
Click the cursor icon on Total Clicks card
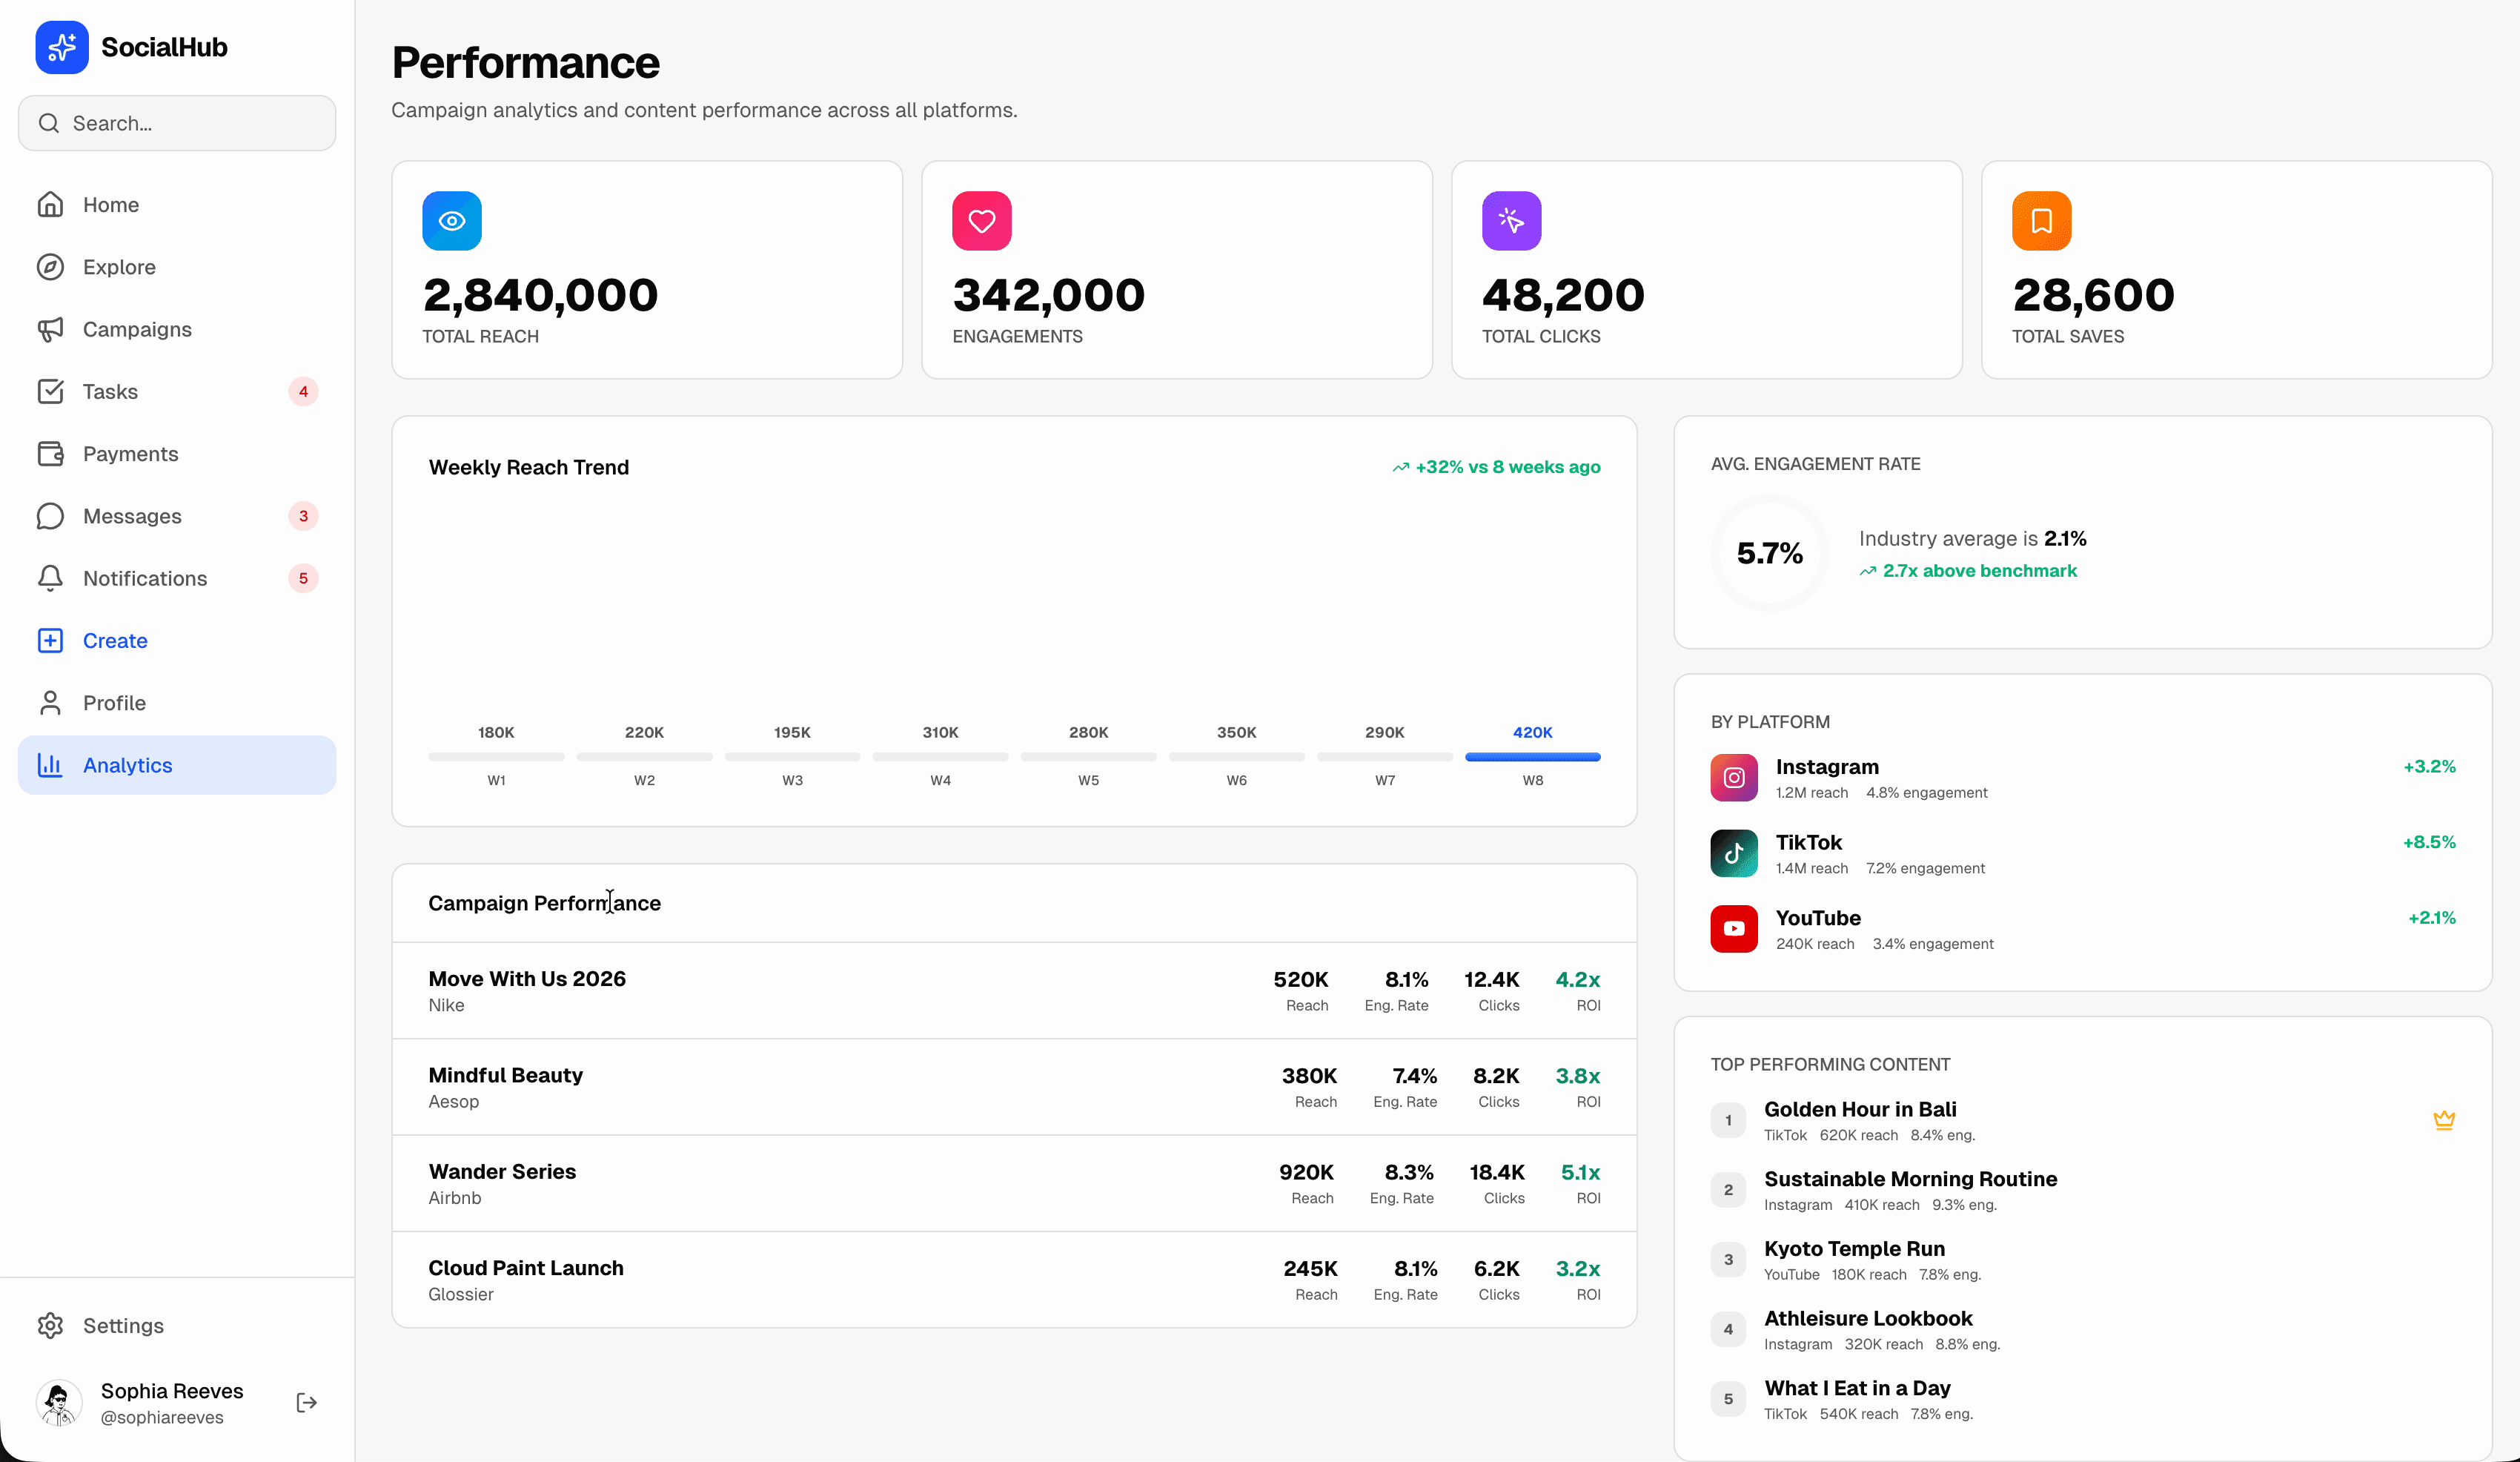(x=1511, y=220)
